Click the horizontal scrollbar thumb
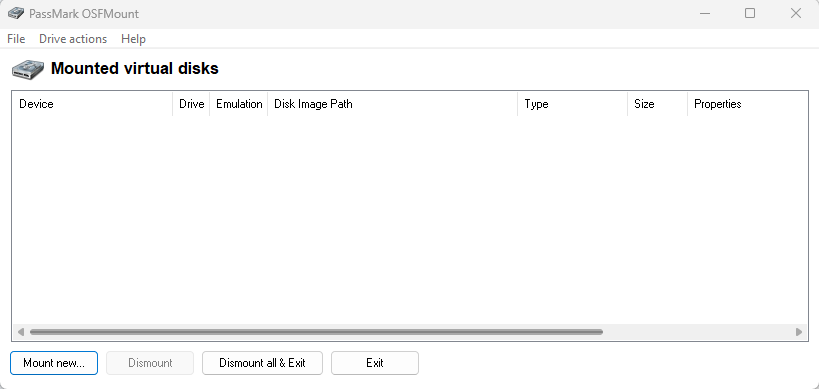This screenshot has height=389, width=819. pos(317,332)
